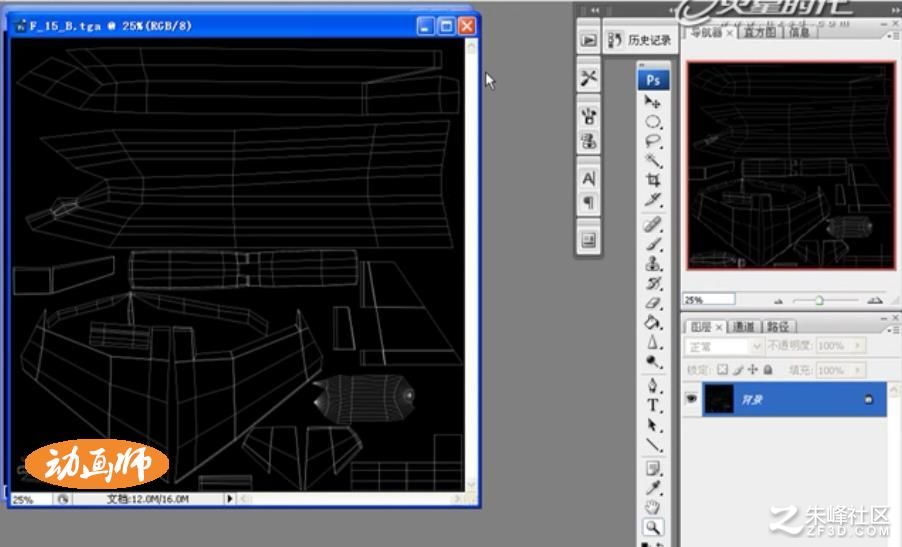The height and width of the screenshot is (547, 902).
Task: Open the Brushes panel icon
Action: tap(588, 116)
